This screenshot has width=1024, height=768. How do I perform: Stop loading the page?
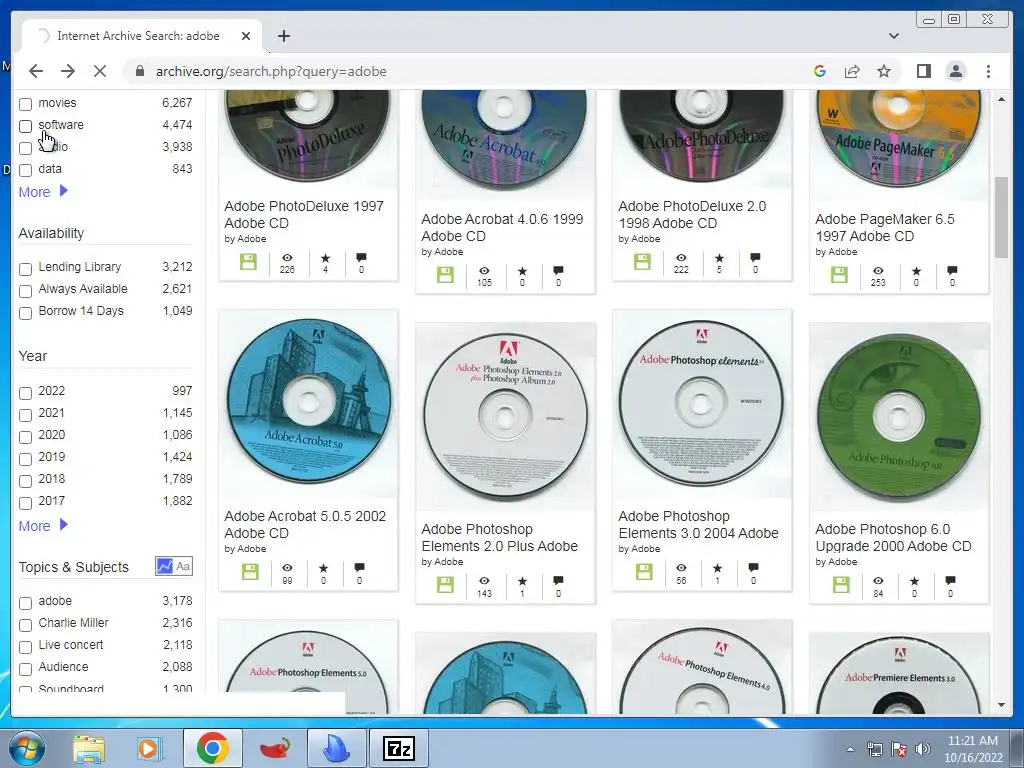(100, 71)
